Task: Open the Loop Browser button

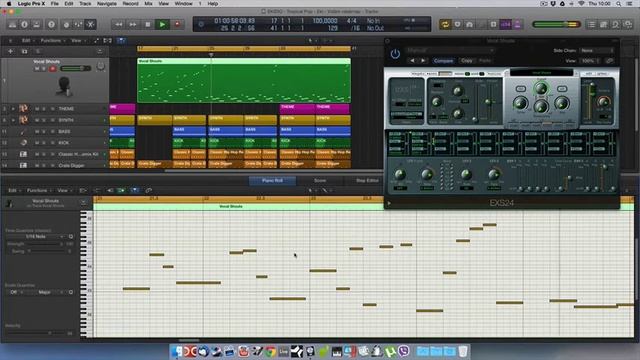Action: 616,24
